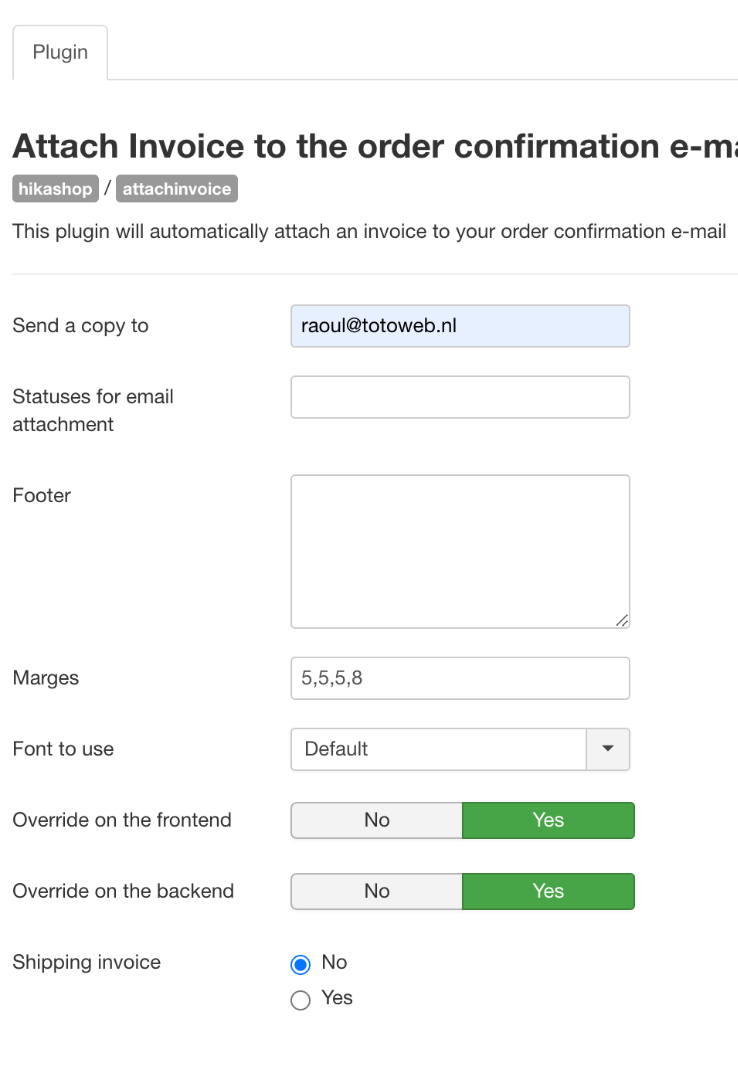Select Yes for Shipping invoice
The height and width of the screenshot is (1080, 738).
tap(300, 1000)
